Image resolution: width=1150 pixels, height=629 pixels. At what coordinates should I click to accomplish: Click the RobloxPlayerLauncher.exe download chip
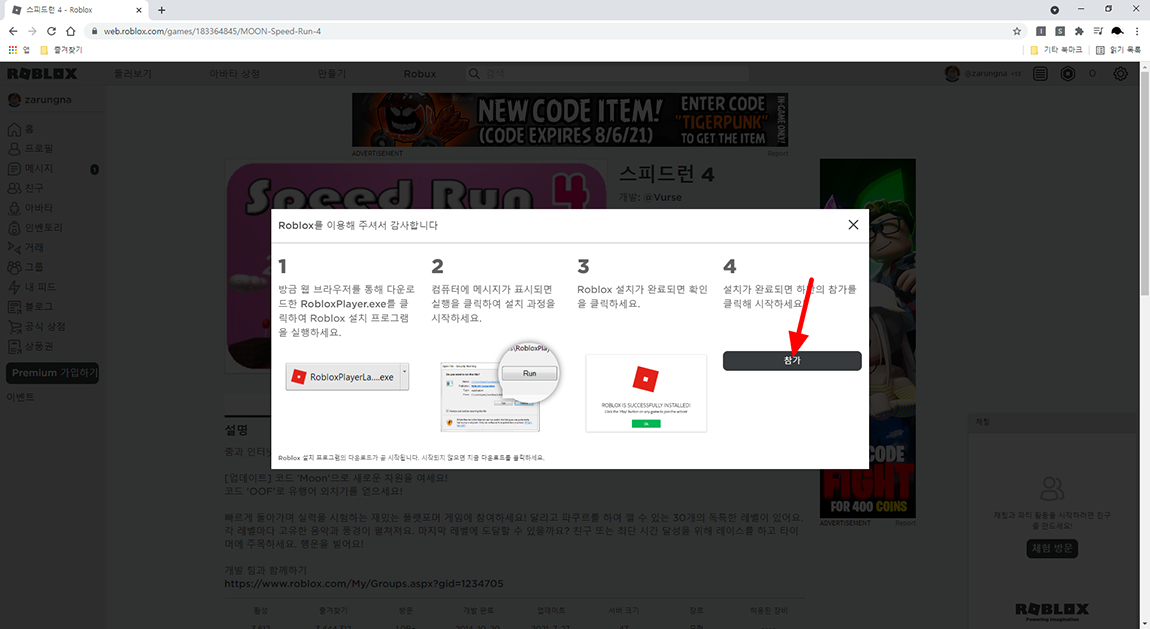346,377
